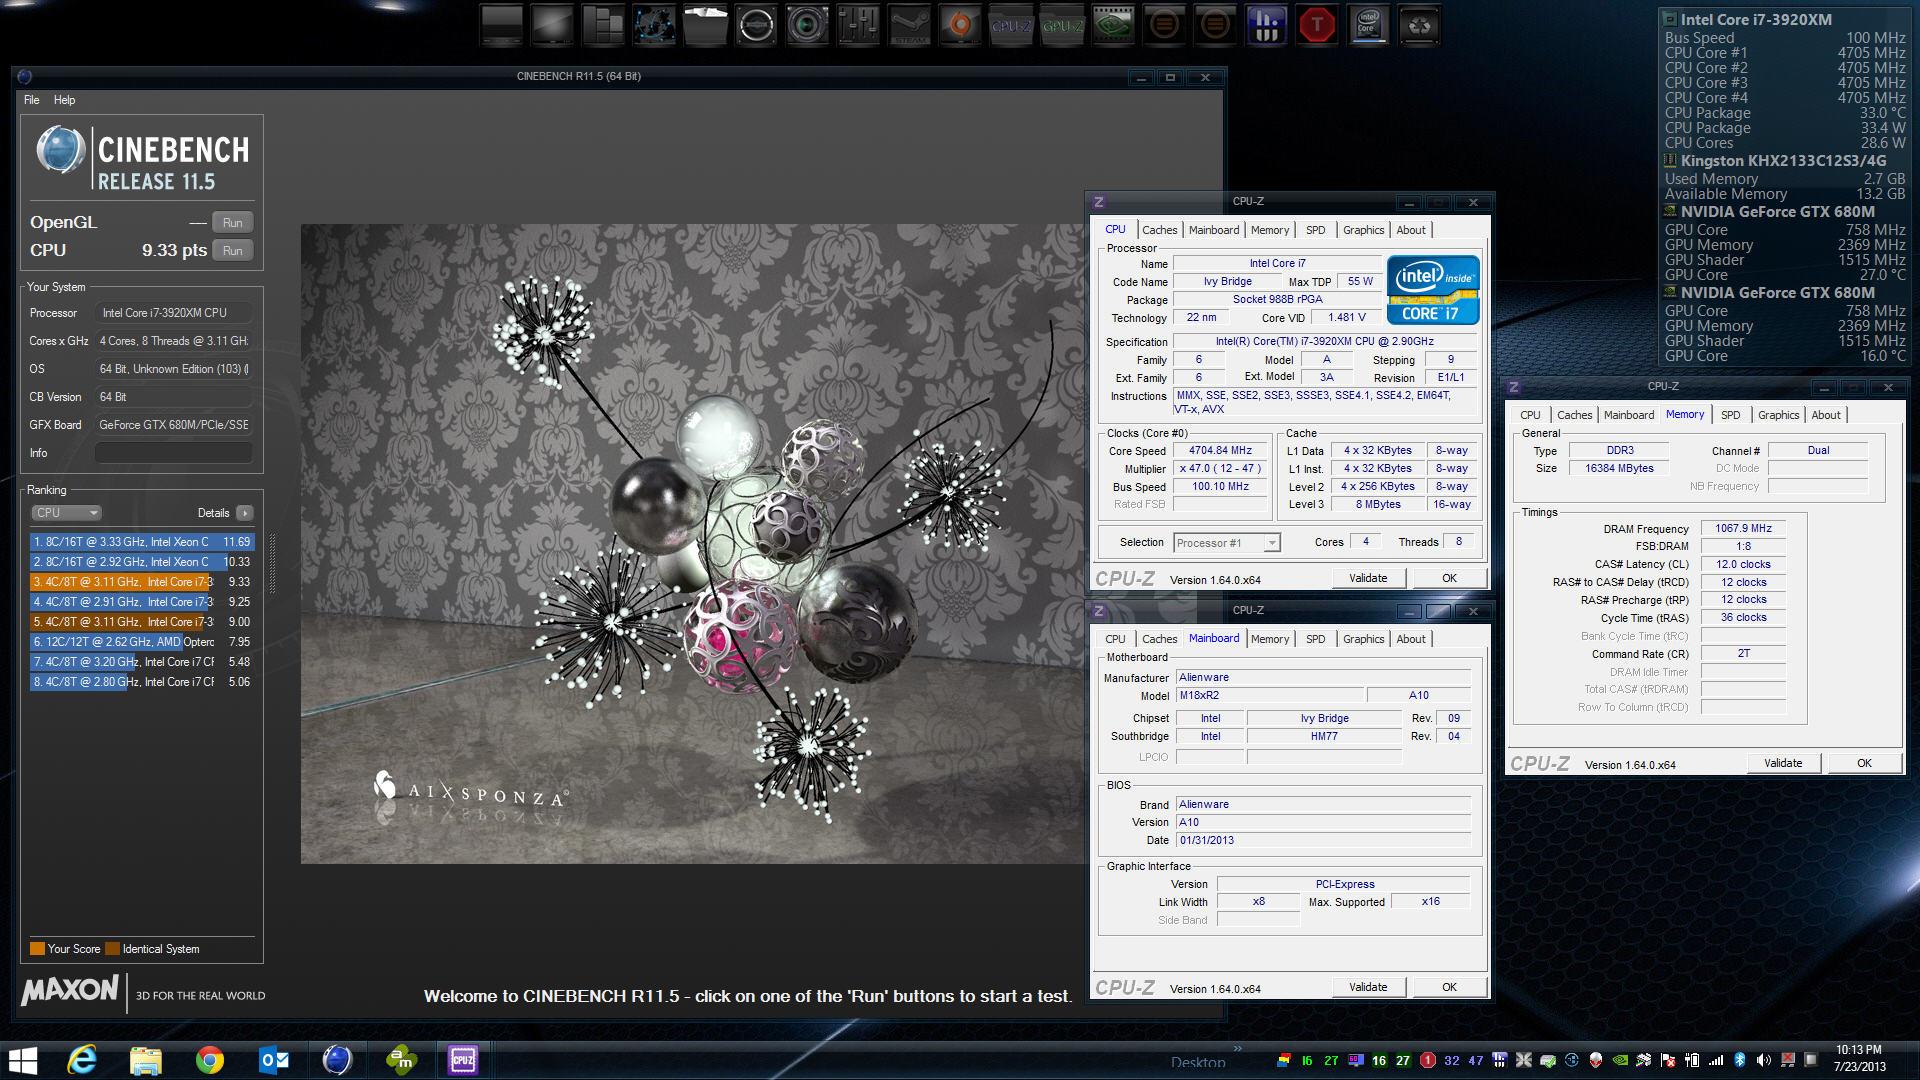Select ranking row 8 scoring 5.06

142,682
